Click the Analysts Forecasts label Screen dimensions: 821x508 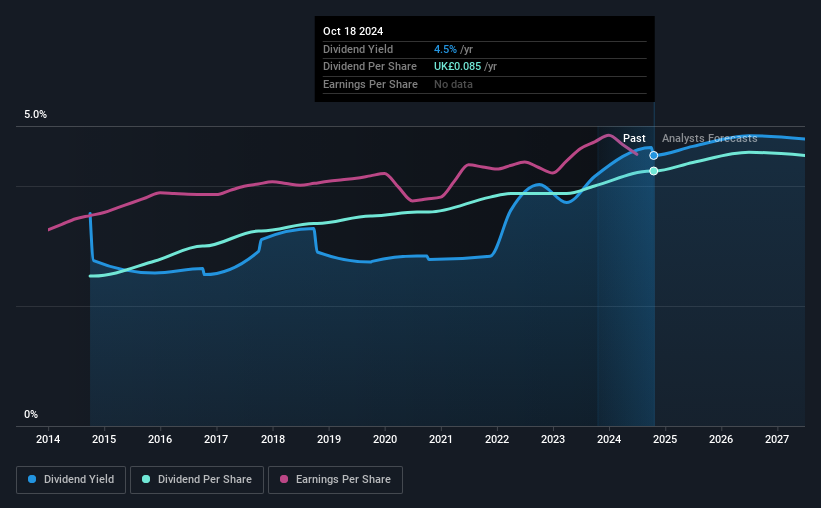709,138
